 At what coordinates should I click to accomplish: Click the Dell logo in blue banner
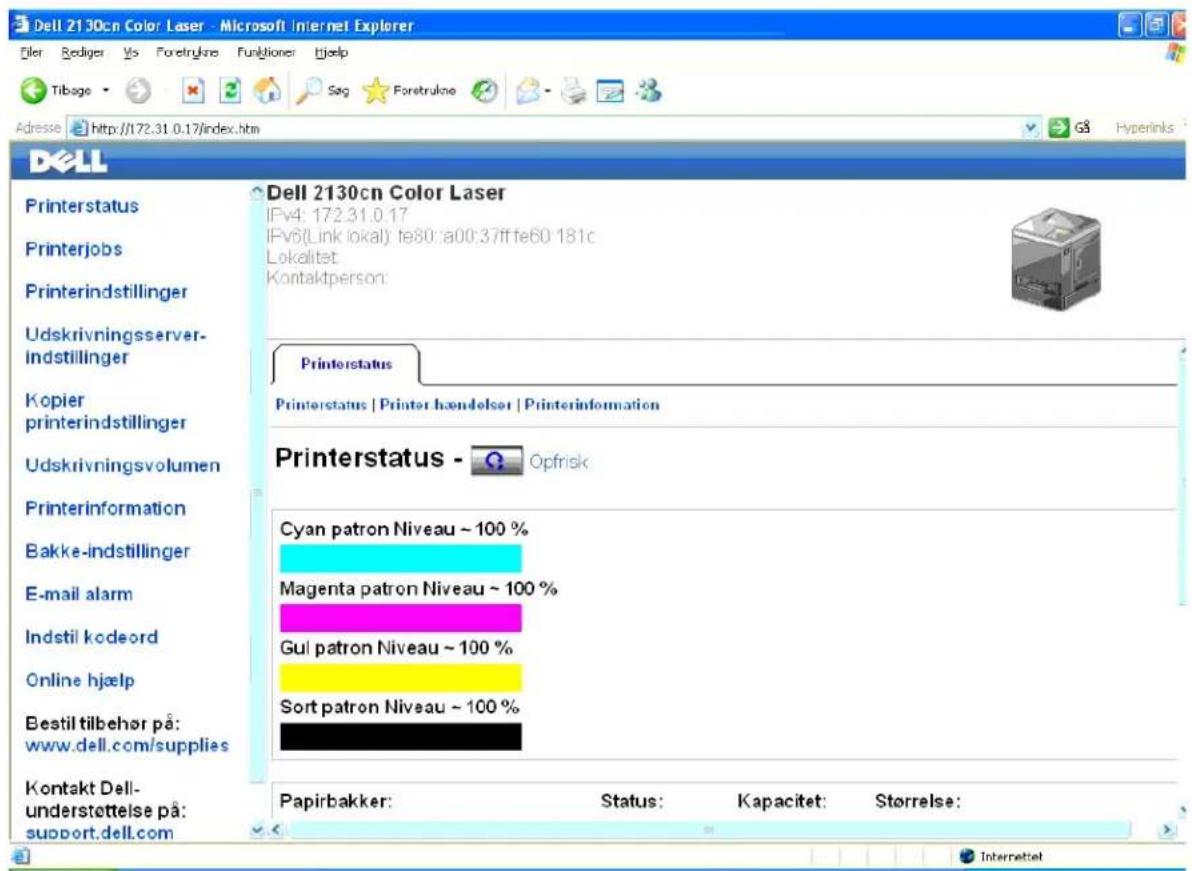click(68, 161)
